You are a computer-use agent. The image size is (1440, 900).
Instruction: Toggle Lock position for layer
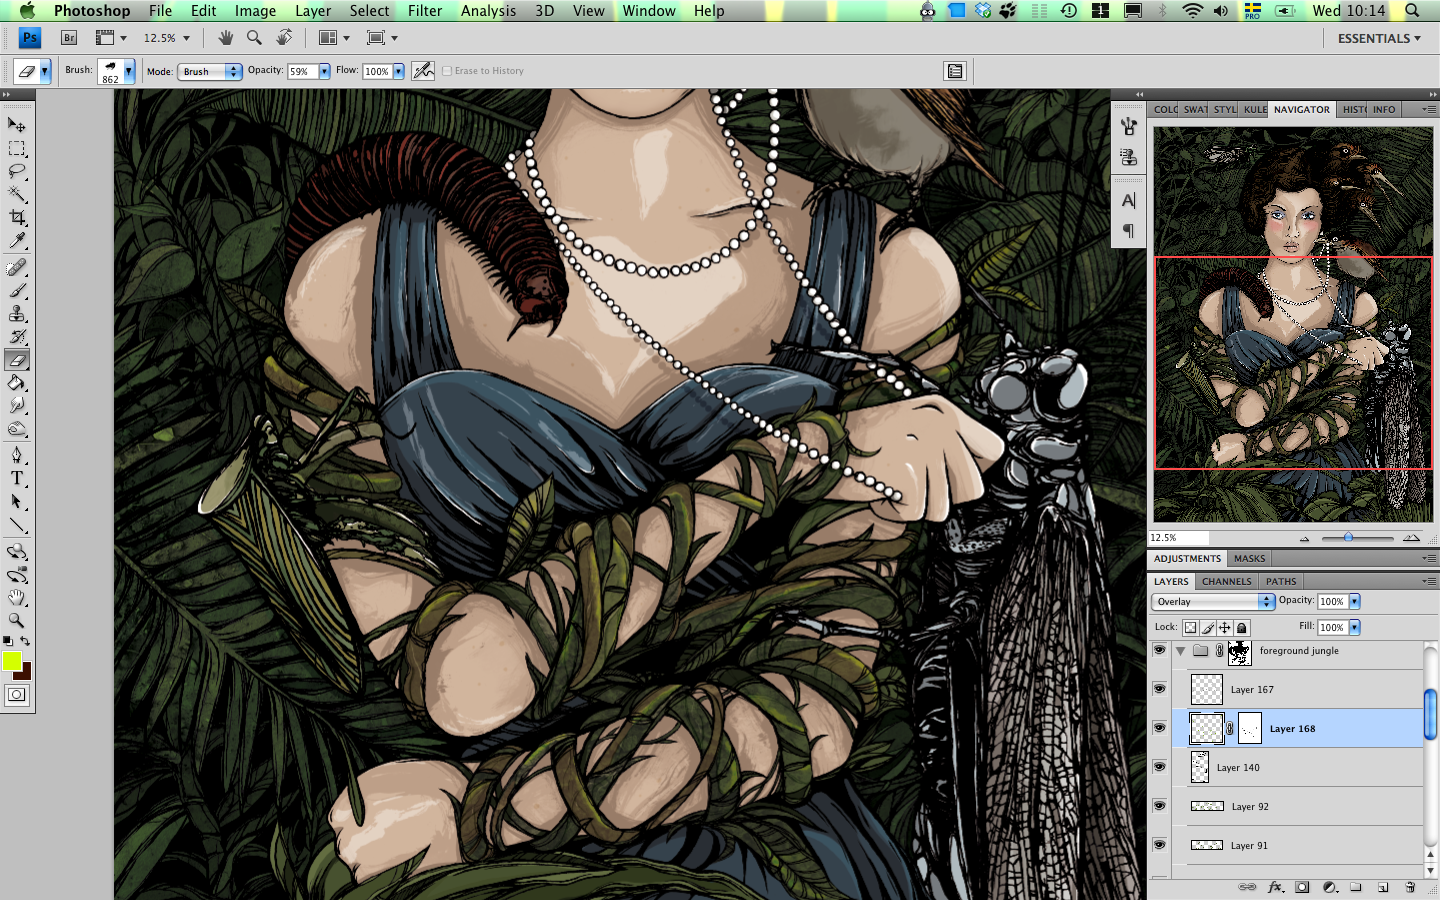click(x=1224, y=628)
